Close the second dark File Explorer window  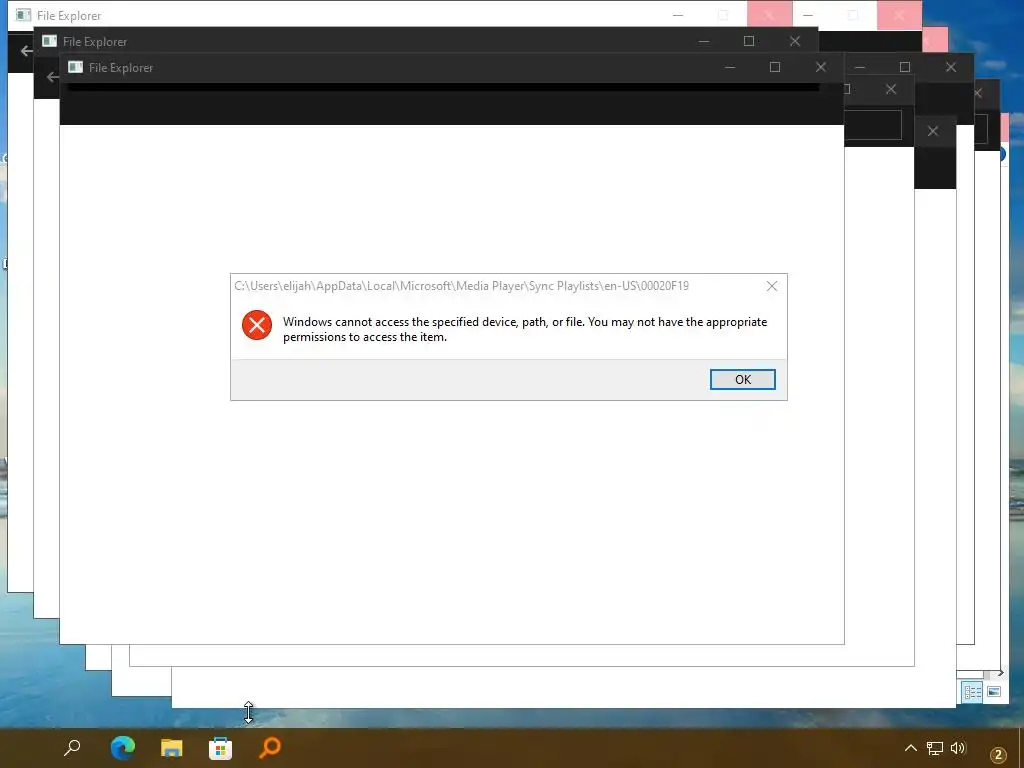[x=795, y=41]
